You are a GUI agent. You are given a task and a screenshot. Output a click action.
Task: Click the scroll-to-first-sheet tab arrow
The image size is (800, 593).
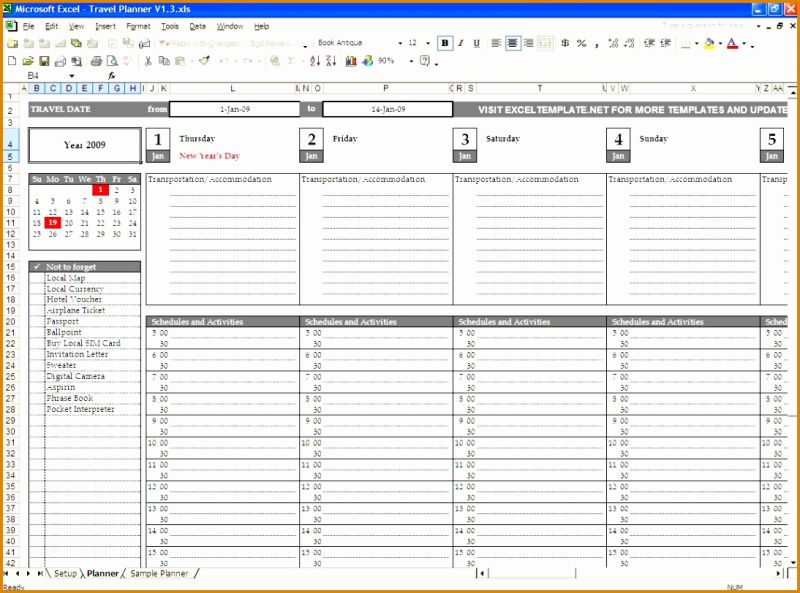point(6,574)
